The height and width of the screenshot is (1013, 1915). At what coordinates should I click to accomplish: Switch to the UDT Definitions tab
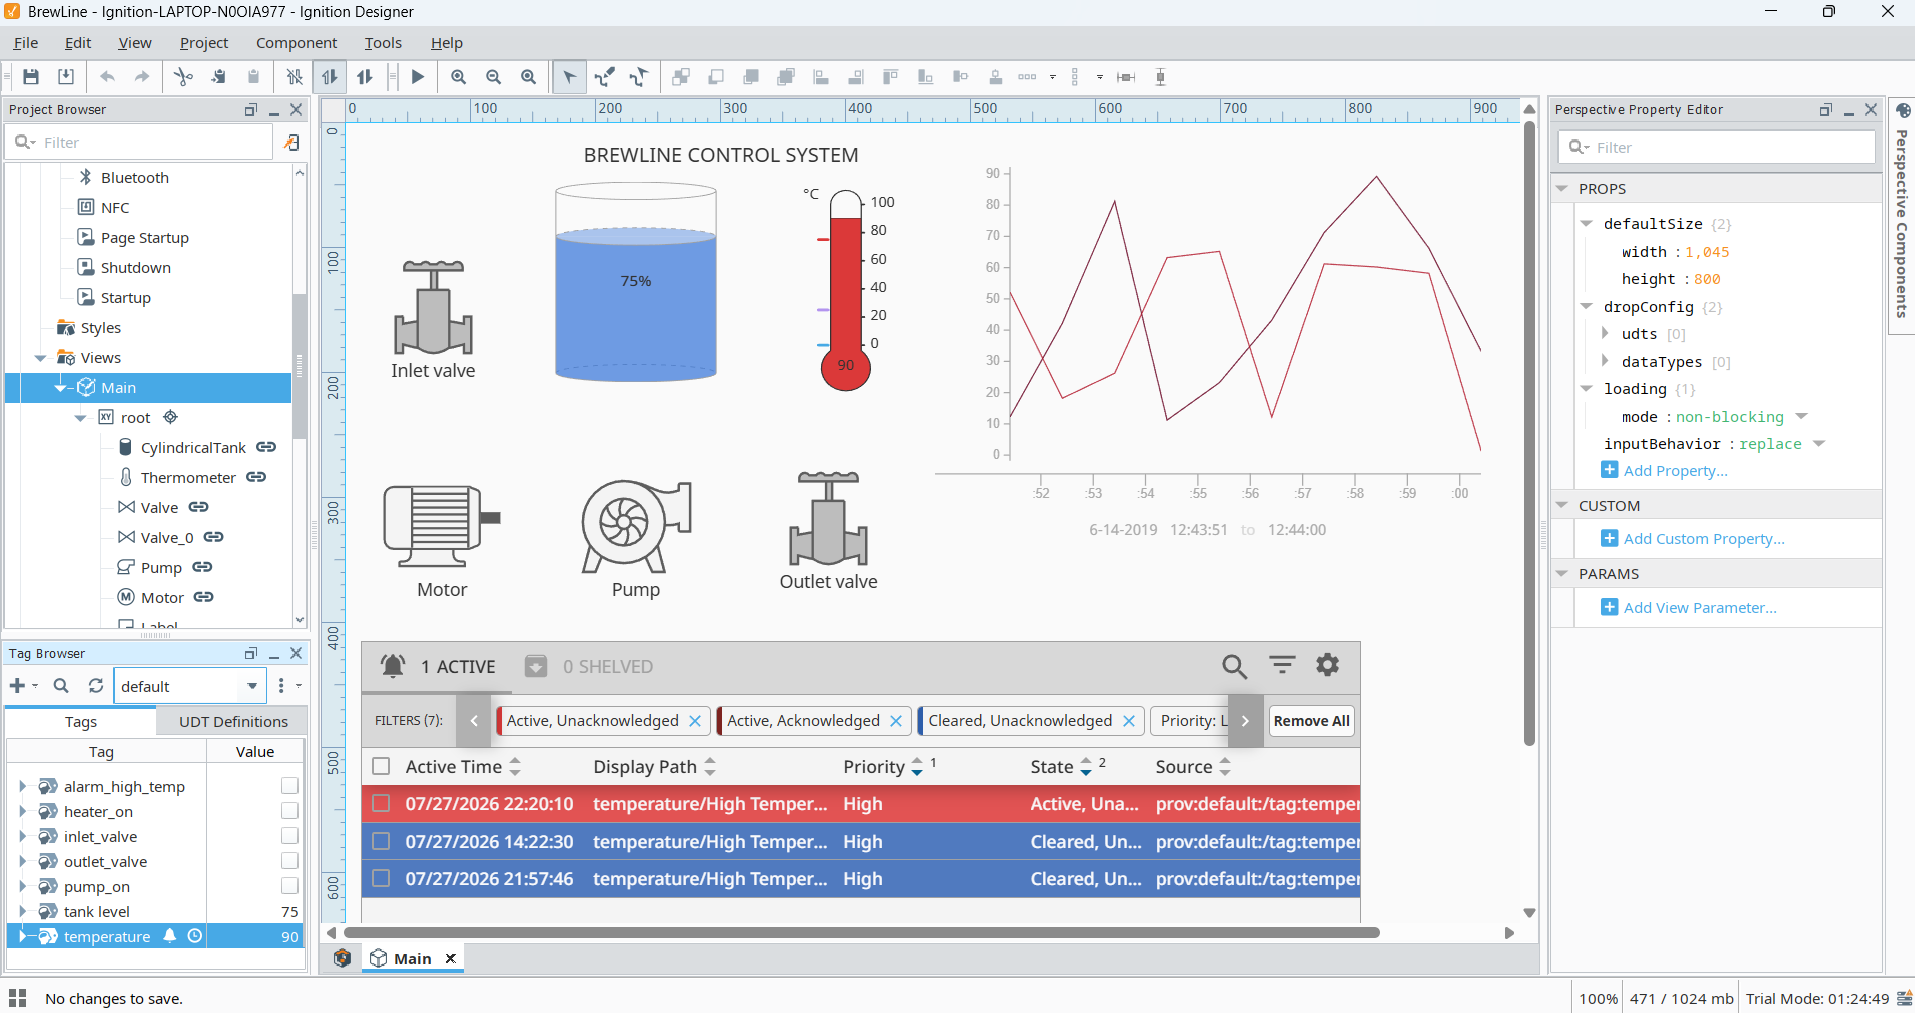(x=233, y=721)
